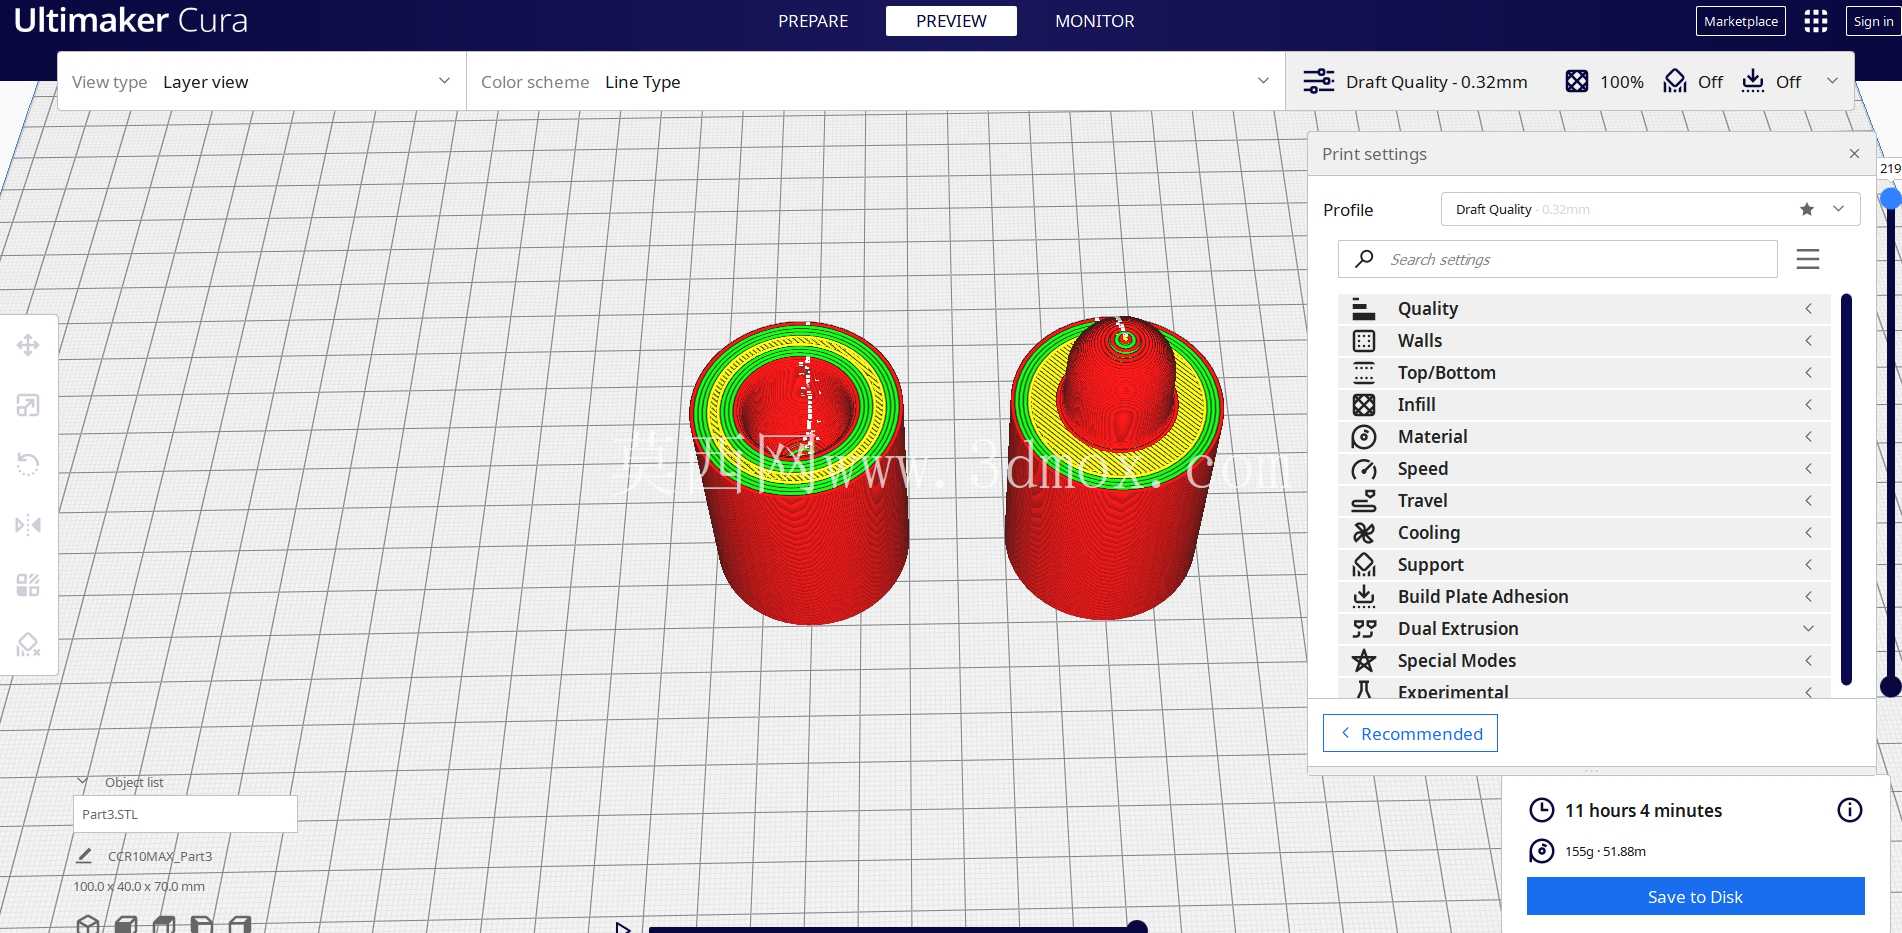Click the Sign in button
Viewport: 1902px width, 933px height.
[1873, 21]
